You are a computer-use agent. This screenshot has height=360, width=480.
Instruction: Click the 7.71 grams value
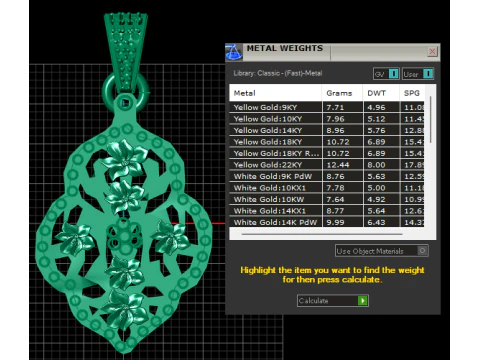coord(335,107)
